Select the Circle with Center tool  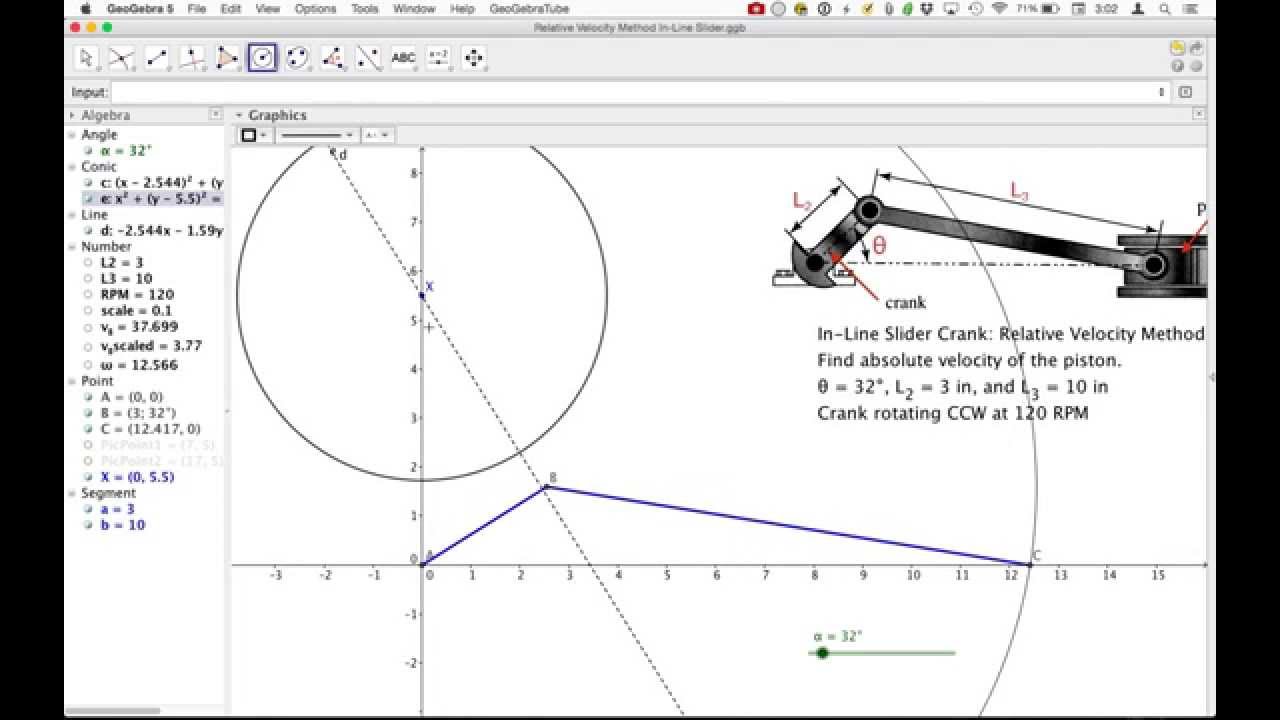[262, 58]
